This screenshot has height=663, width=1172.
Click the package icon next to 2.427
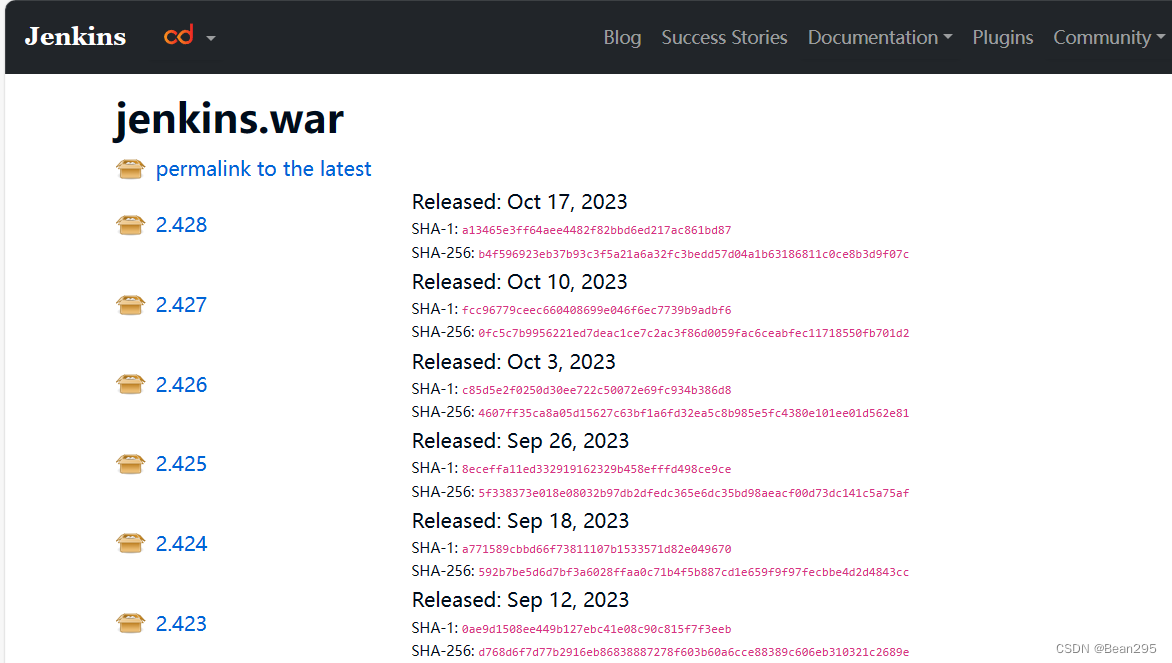[130, 304]
